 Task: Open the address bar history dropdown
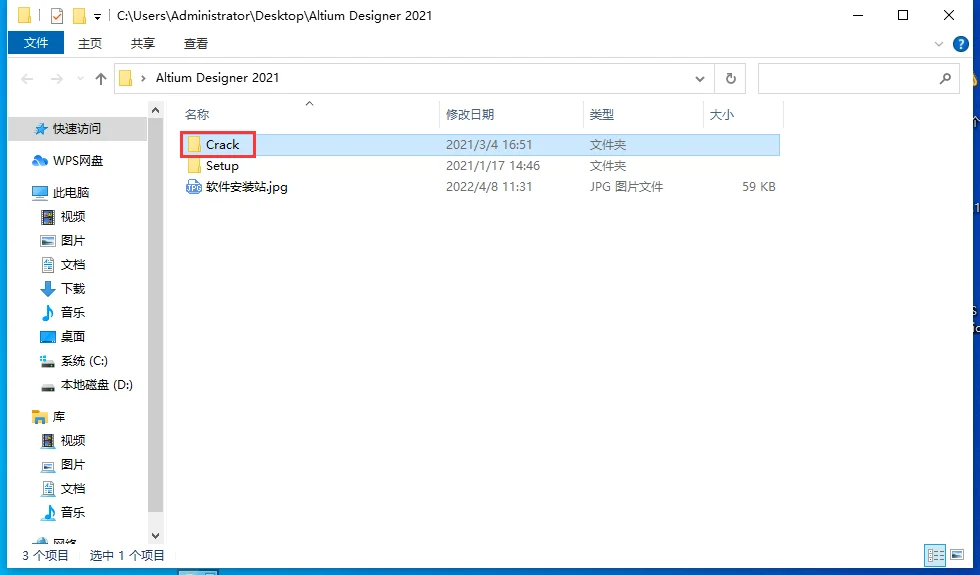[700, 79]
